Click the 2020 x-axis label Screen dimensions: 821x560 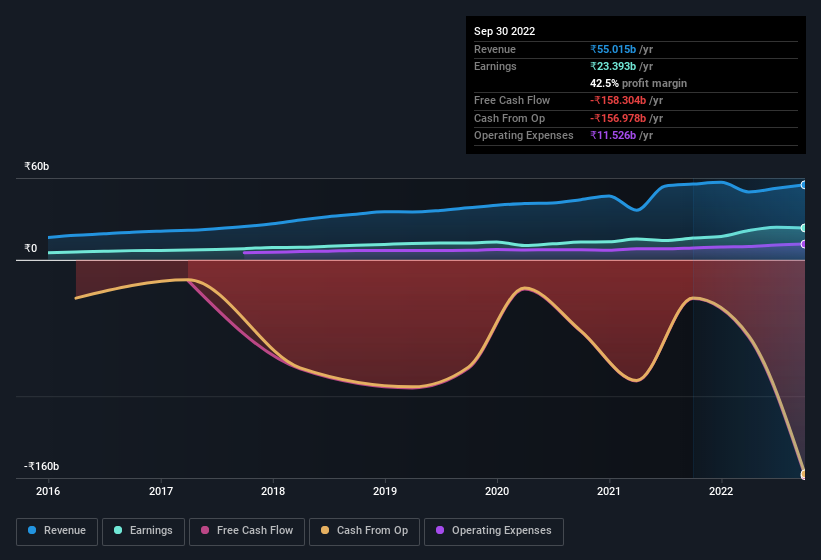pos(497,491)
